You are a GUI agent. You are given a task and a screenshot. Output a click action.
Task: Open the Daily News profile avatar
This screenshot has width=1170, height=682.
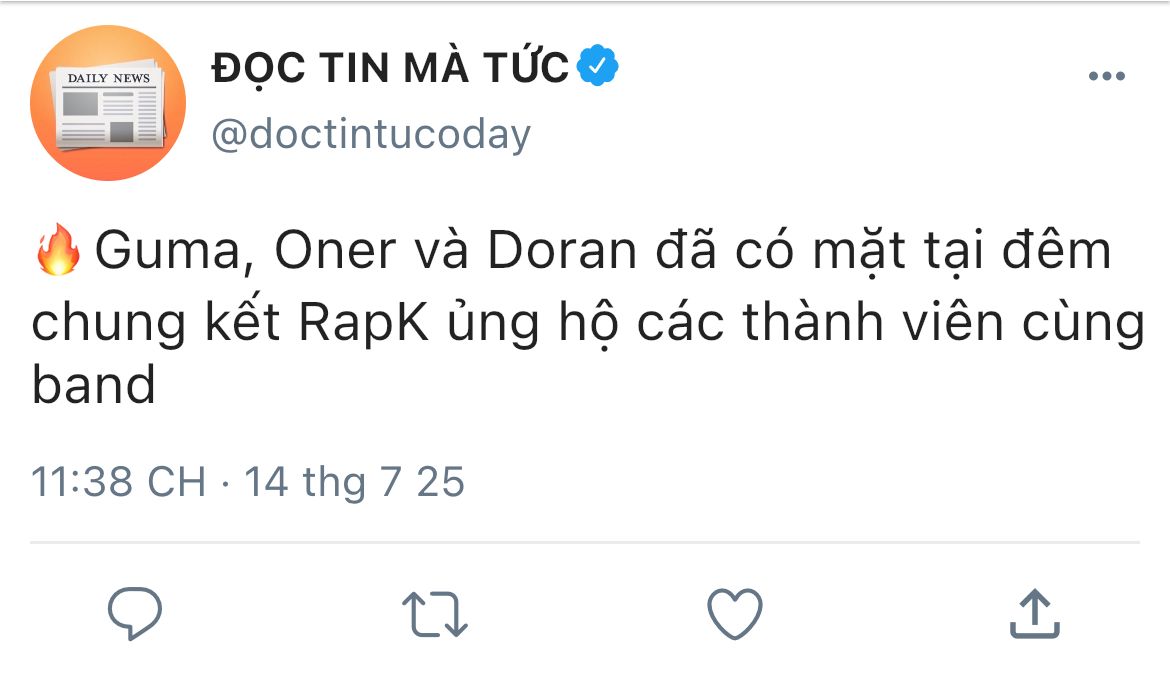point(108,103)
